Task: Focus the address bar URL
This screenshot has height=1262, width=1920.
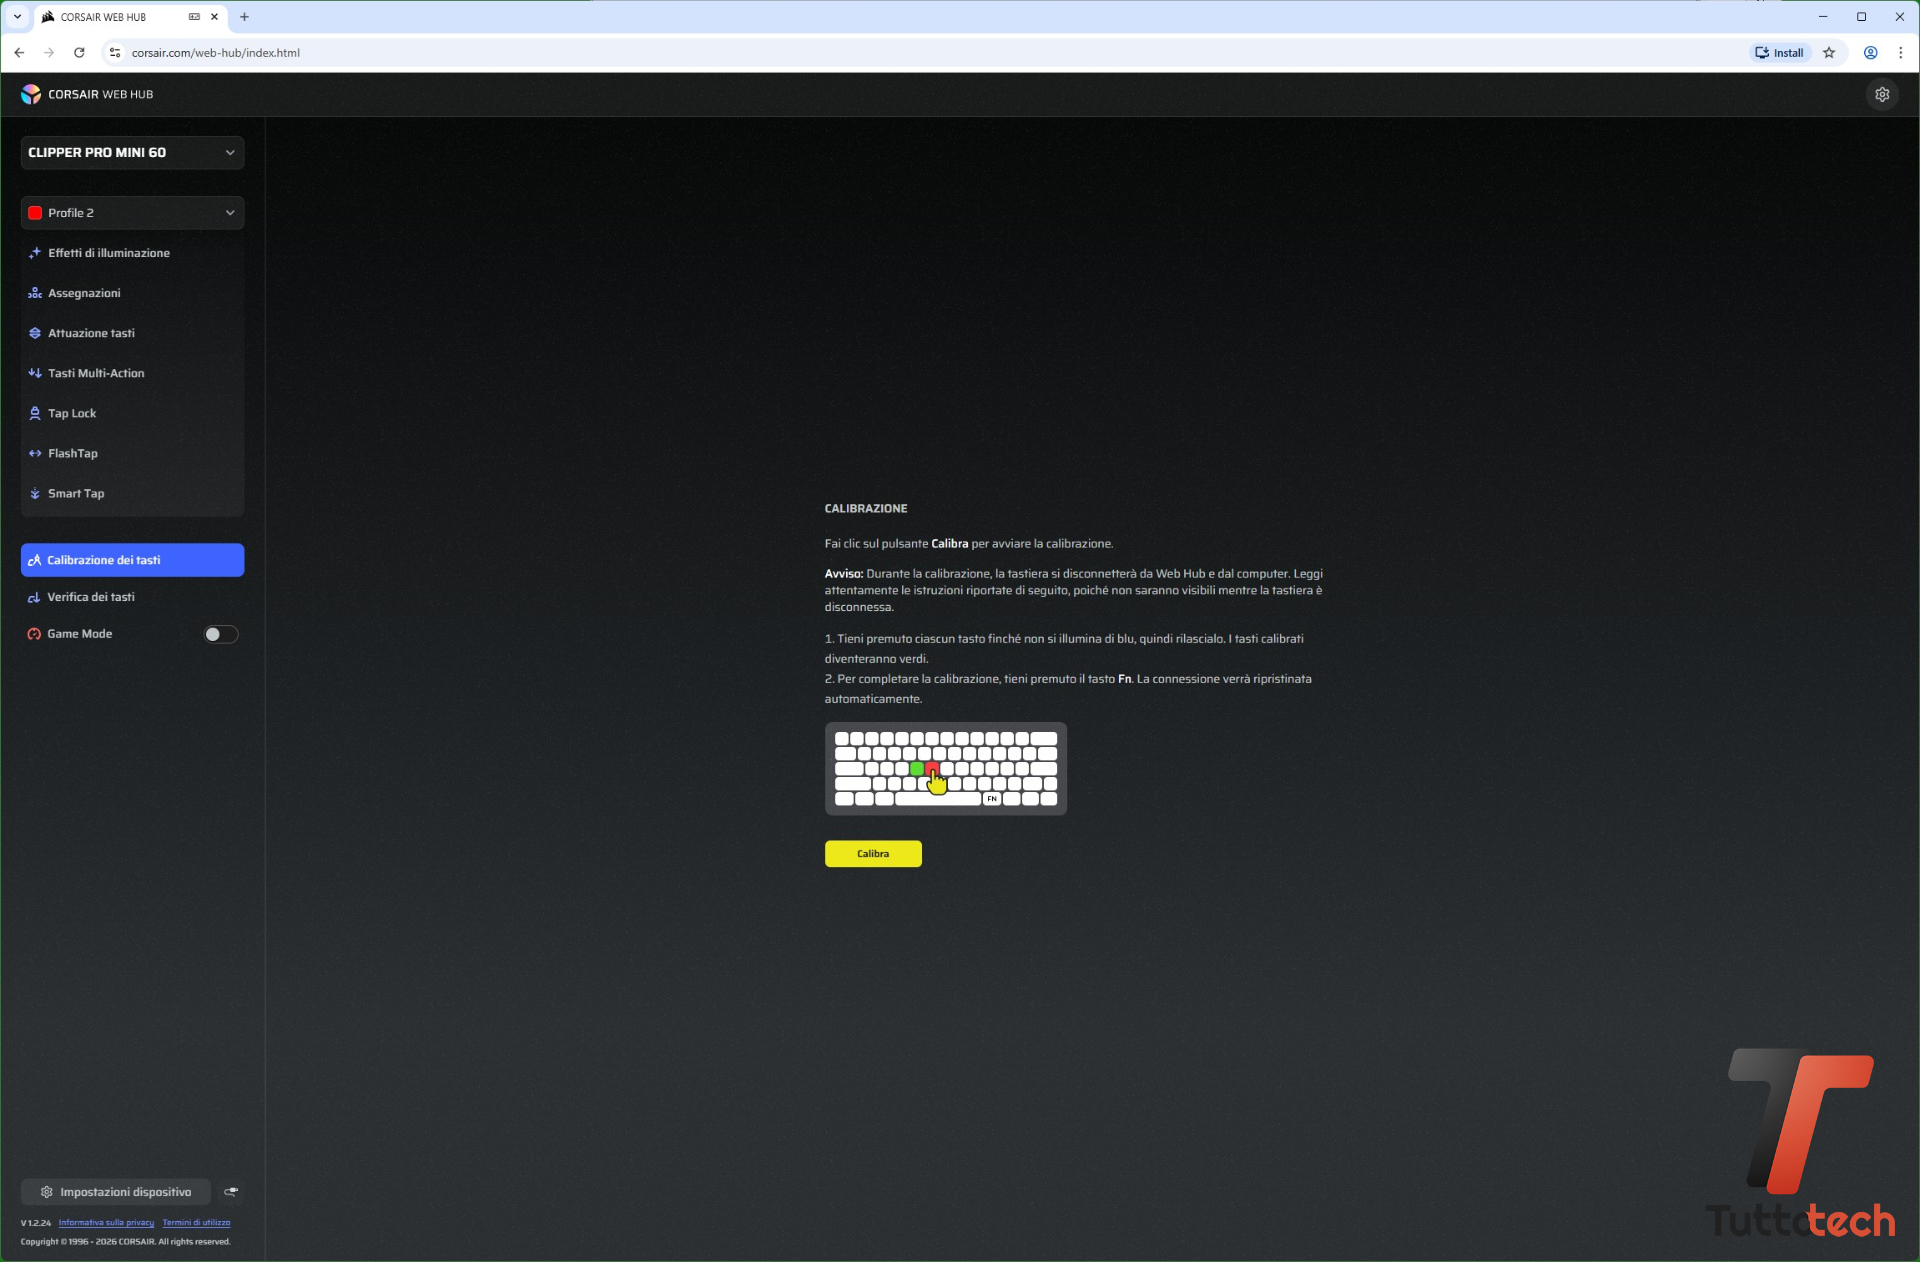Action: (x=216, y=53)
